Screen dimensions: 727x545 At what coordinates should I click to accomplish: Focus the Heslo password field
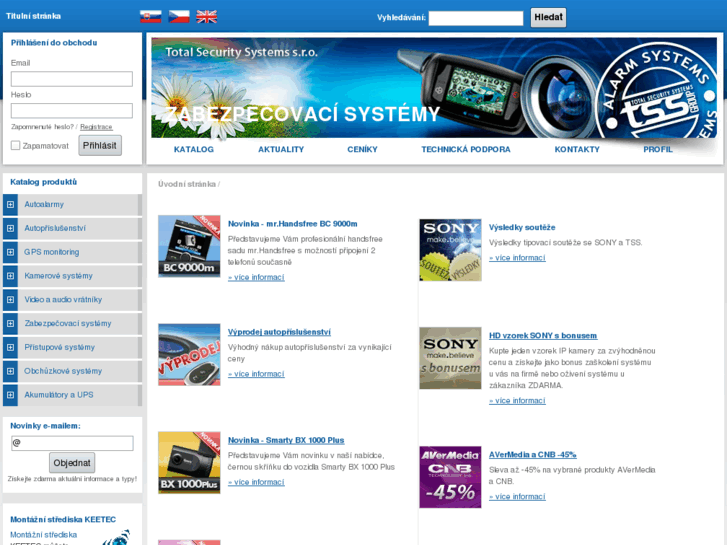tap(72, 111)
